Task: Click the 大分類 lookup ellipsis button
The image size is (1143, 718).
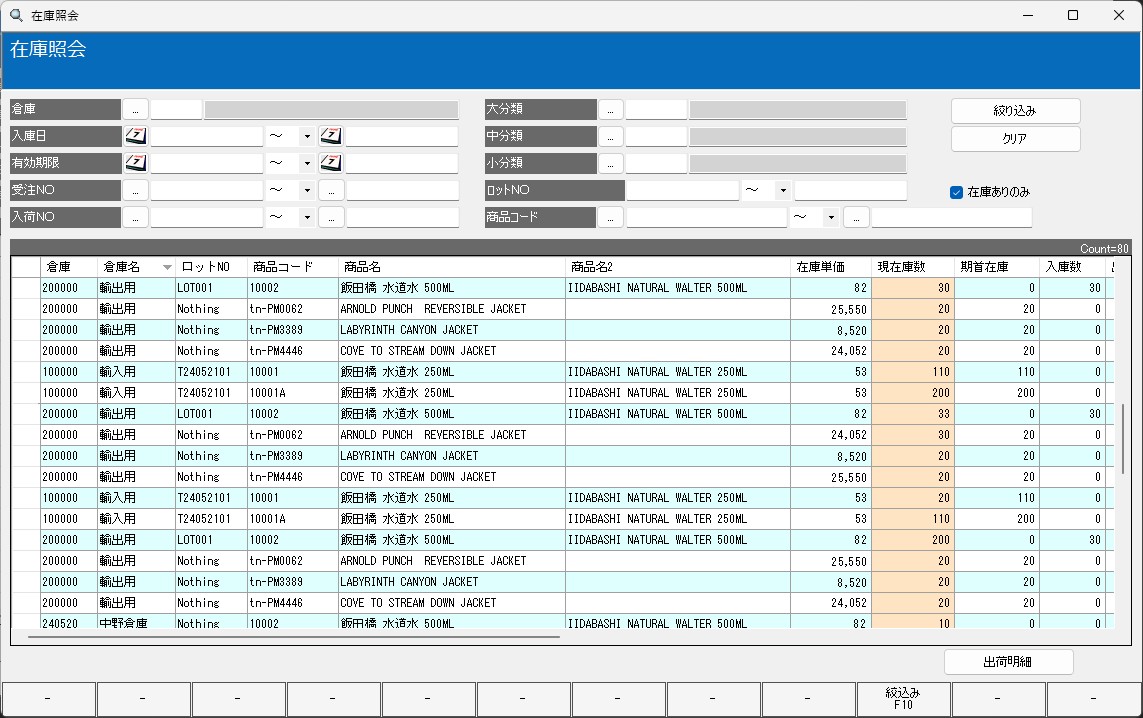Action: tap(611, 109)
